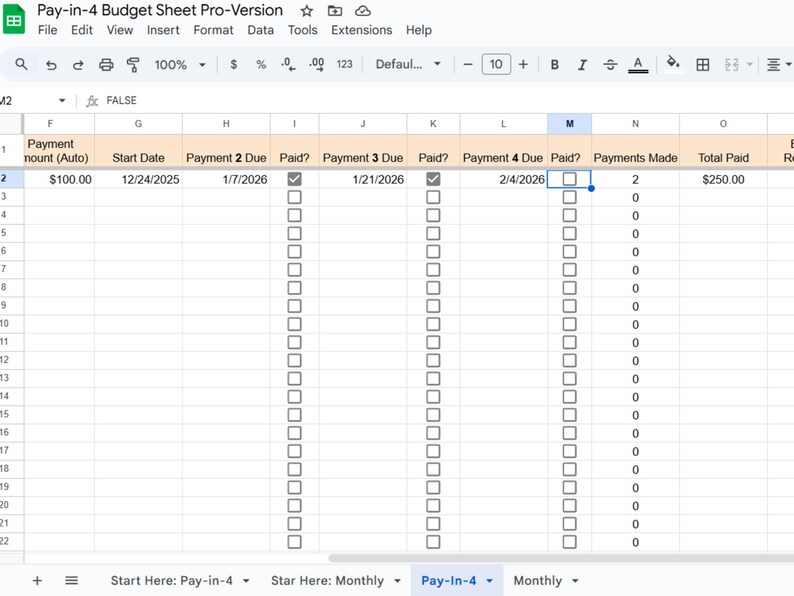Image resolution: width=794 pixels, height=596 pixels.
Task: Check column K checkbox in row 17
Action: click(433, 451)
